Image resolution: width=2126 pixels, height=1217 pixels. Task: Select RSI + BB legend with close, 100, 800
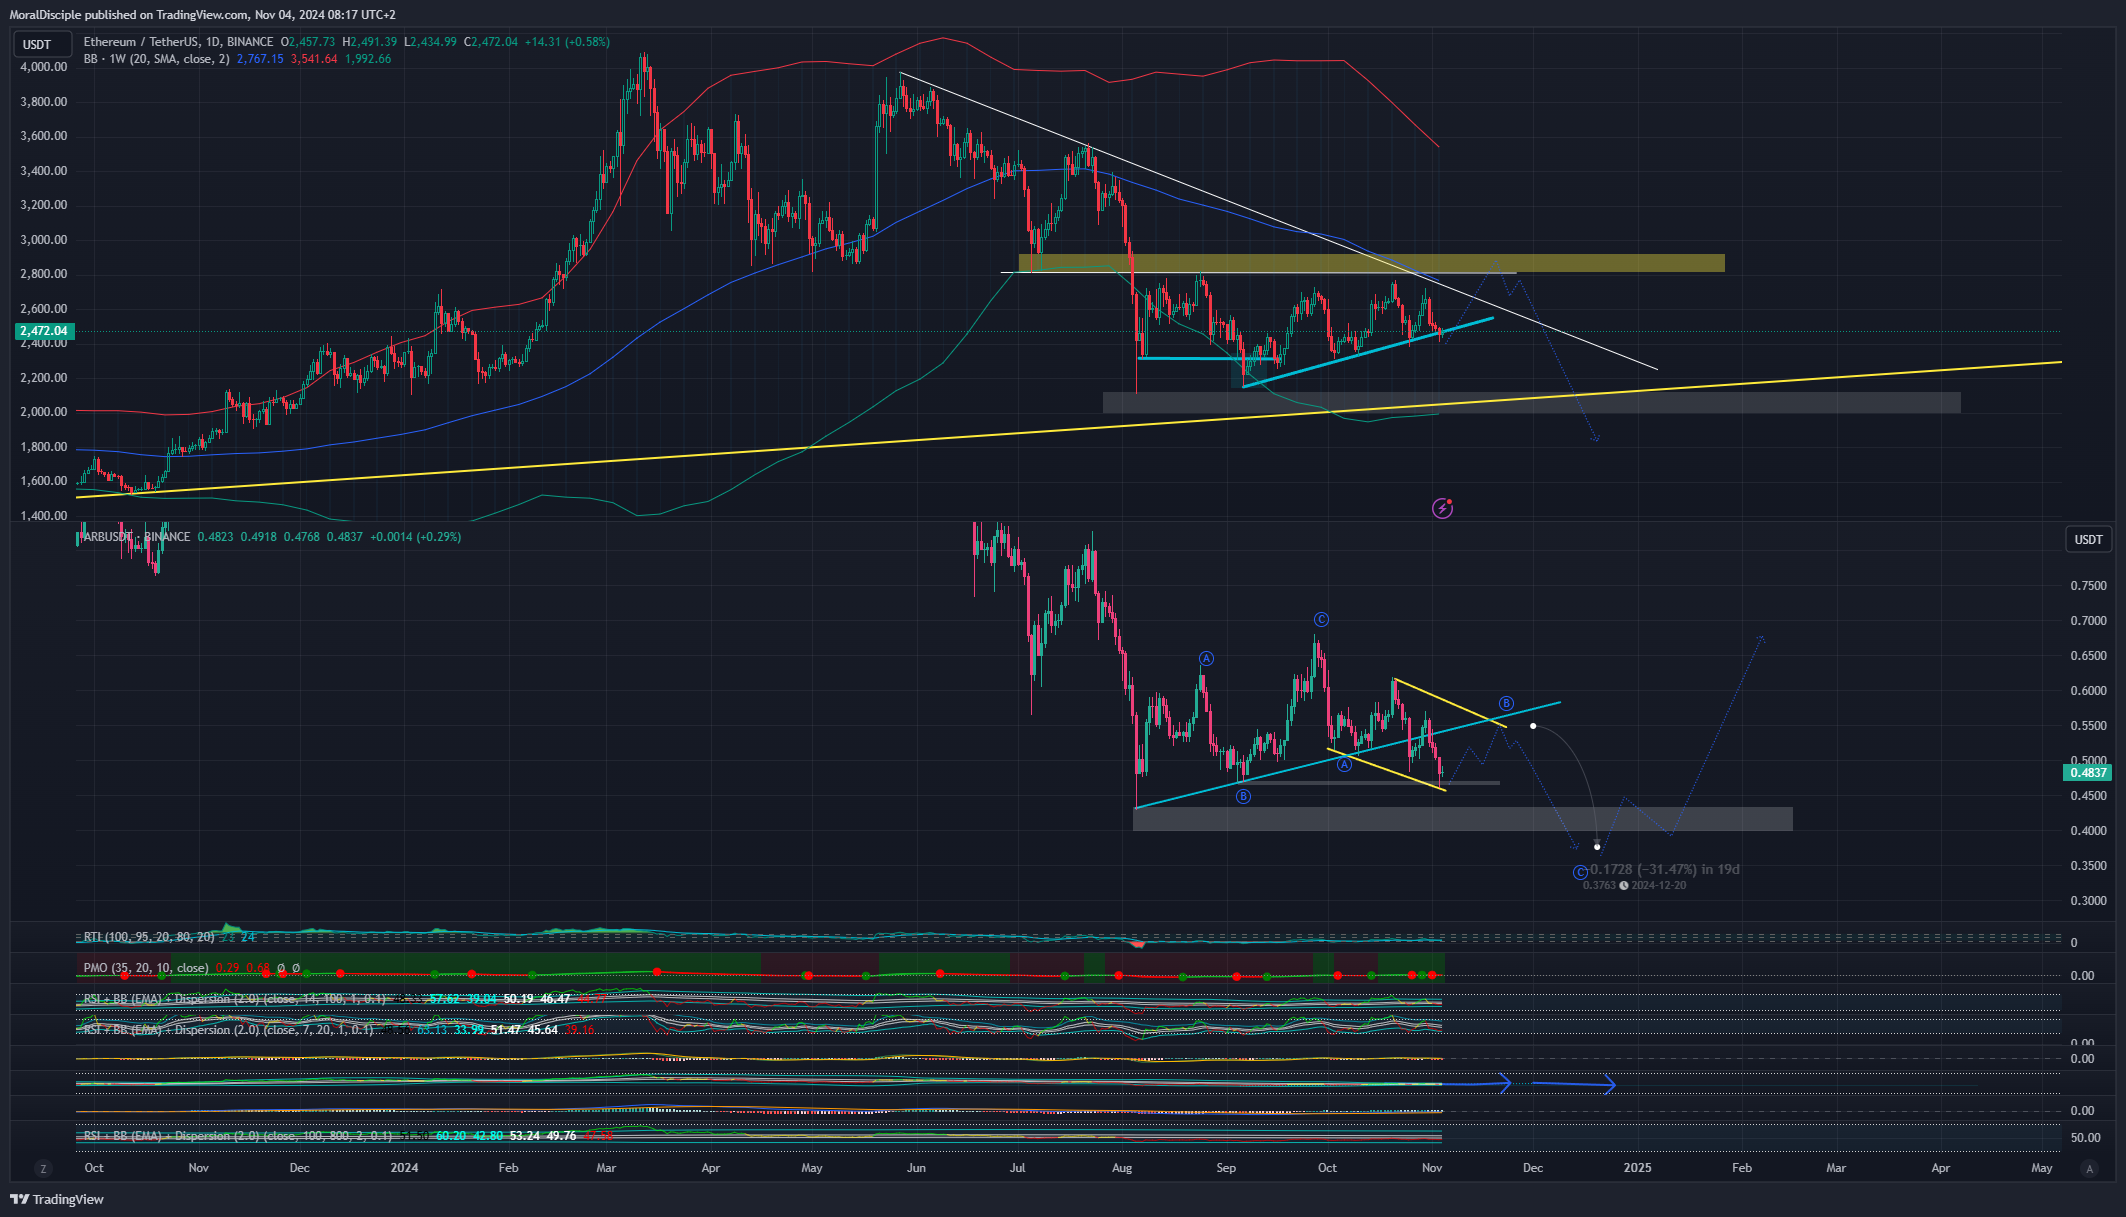click(238, 1136)
